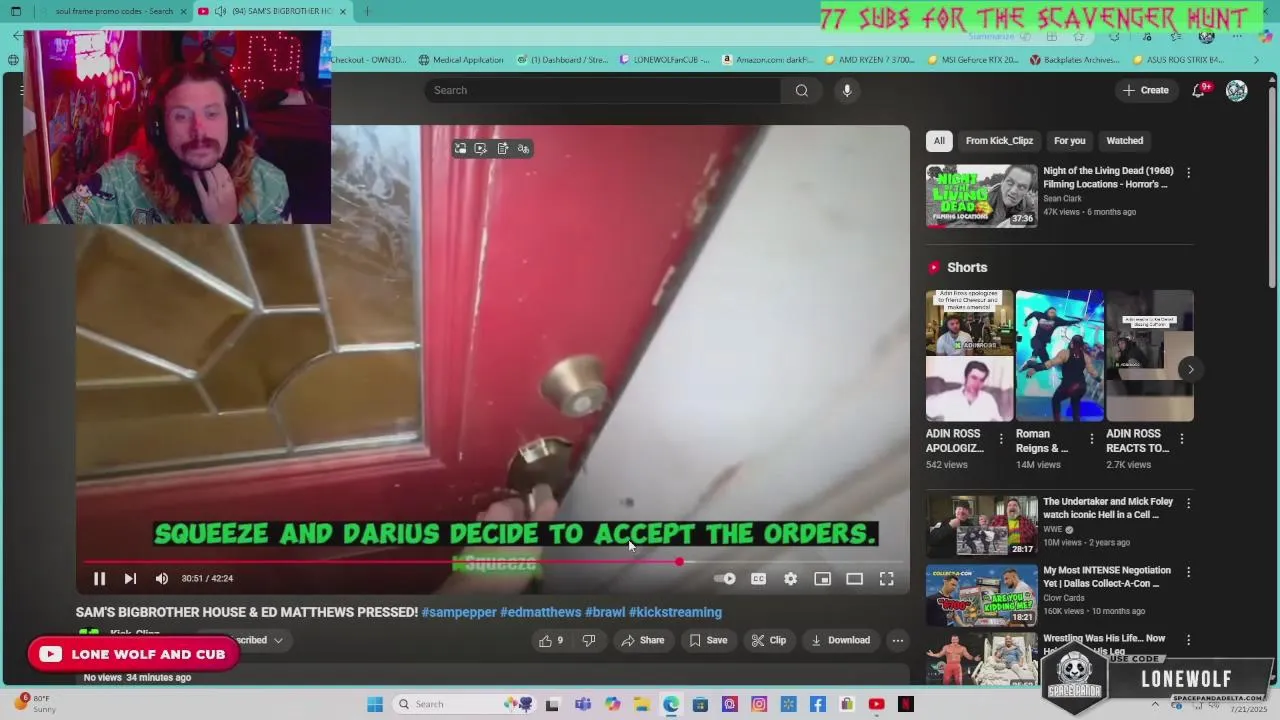Open the ADIN ROSS APOLOGIZ... short

[969, 355]
